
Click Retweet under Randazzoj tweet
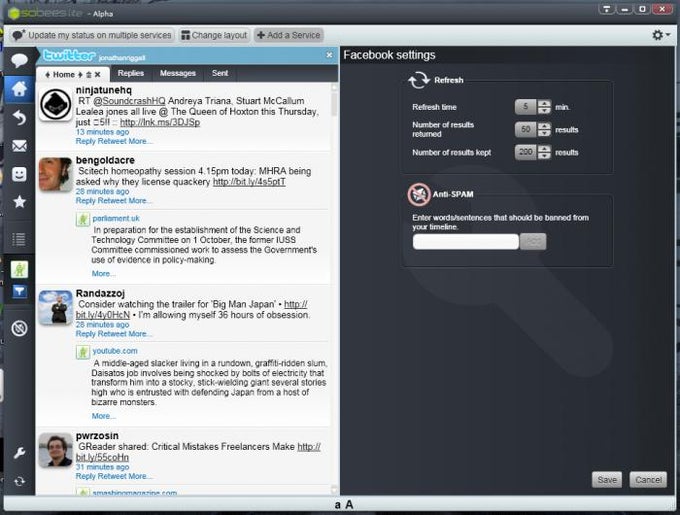tap(112, 334)
